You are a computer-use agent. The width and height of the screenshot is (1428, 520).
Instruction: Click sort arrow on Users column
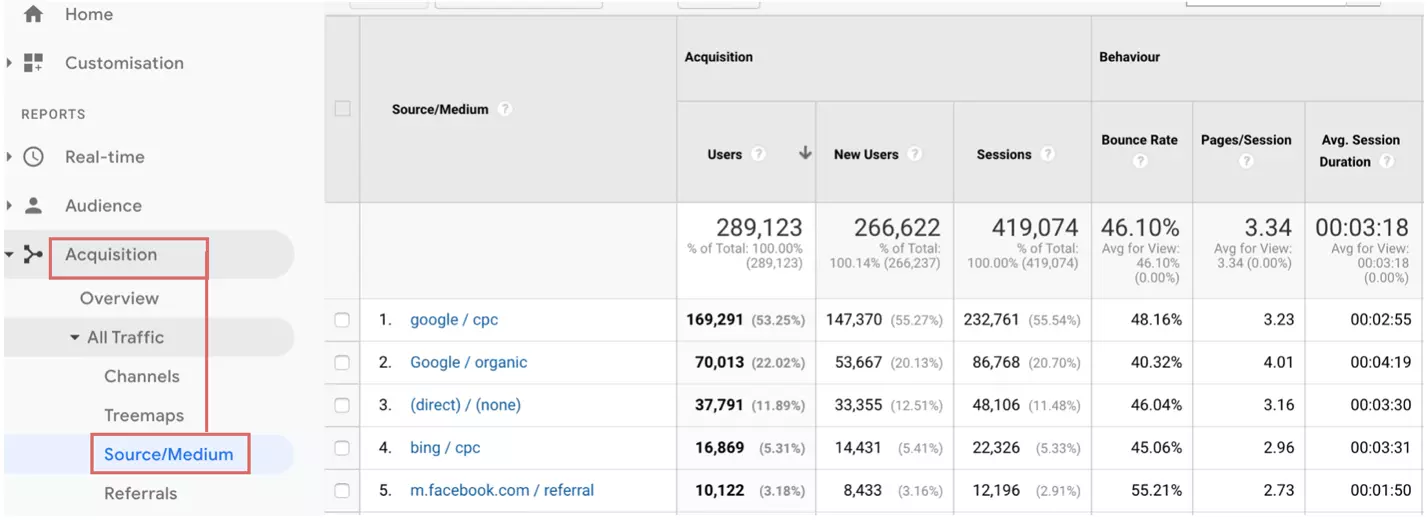tap(805, 154)
